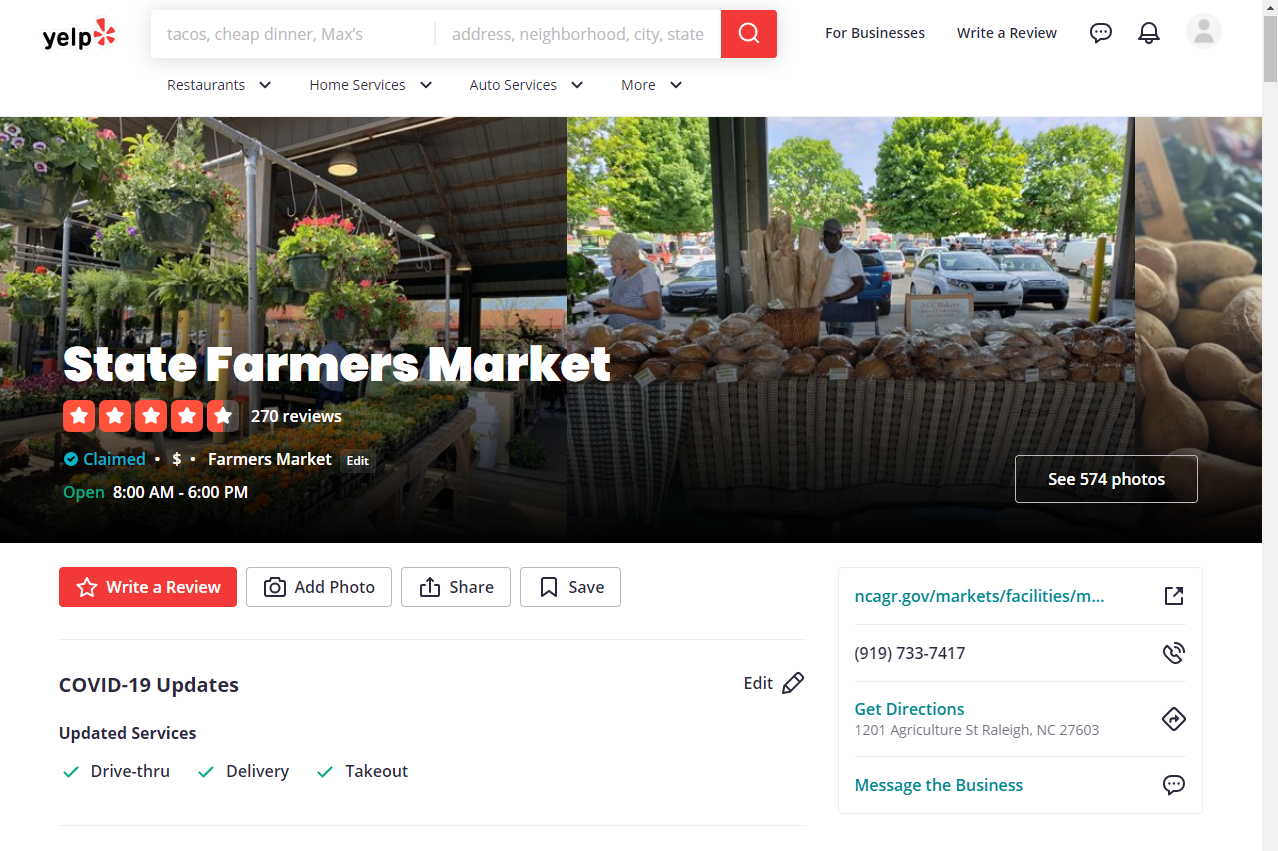
Task: Click the external website link icon
Action: point(1174,596)
